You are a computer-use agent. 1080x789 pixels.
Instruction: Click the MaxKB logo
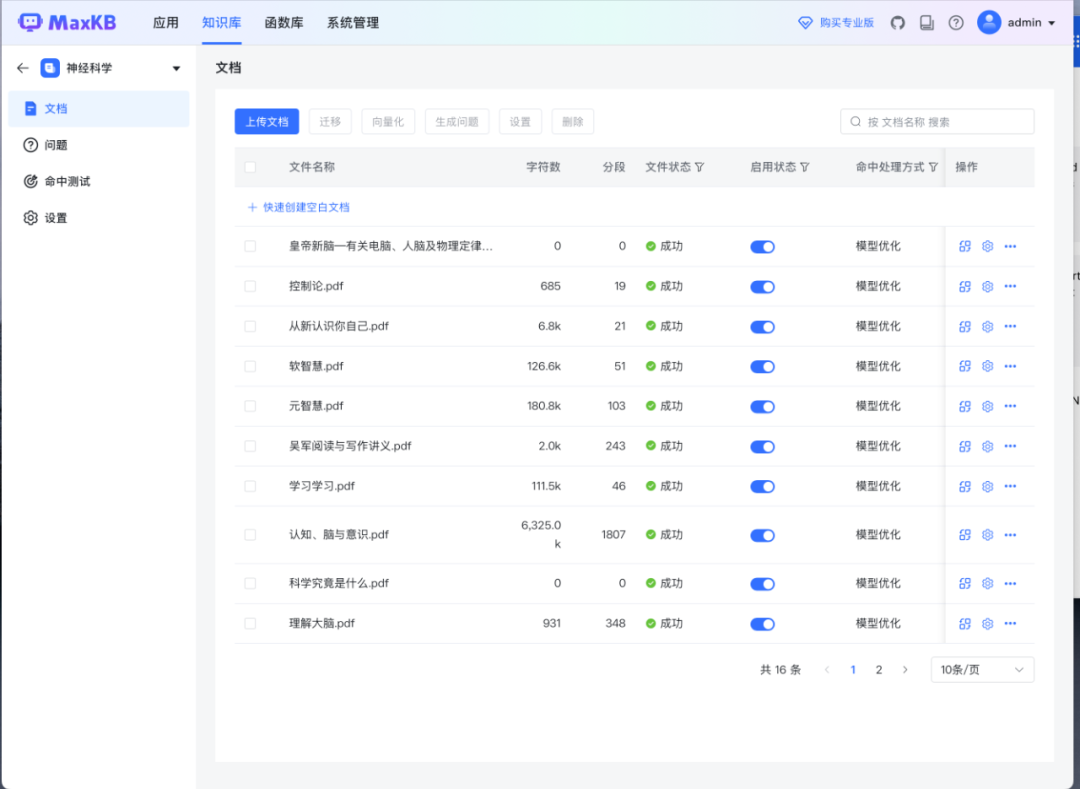click(x=67, y=23)
